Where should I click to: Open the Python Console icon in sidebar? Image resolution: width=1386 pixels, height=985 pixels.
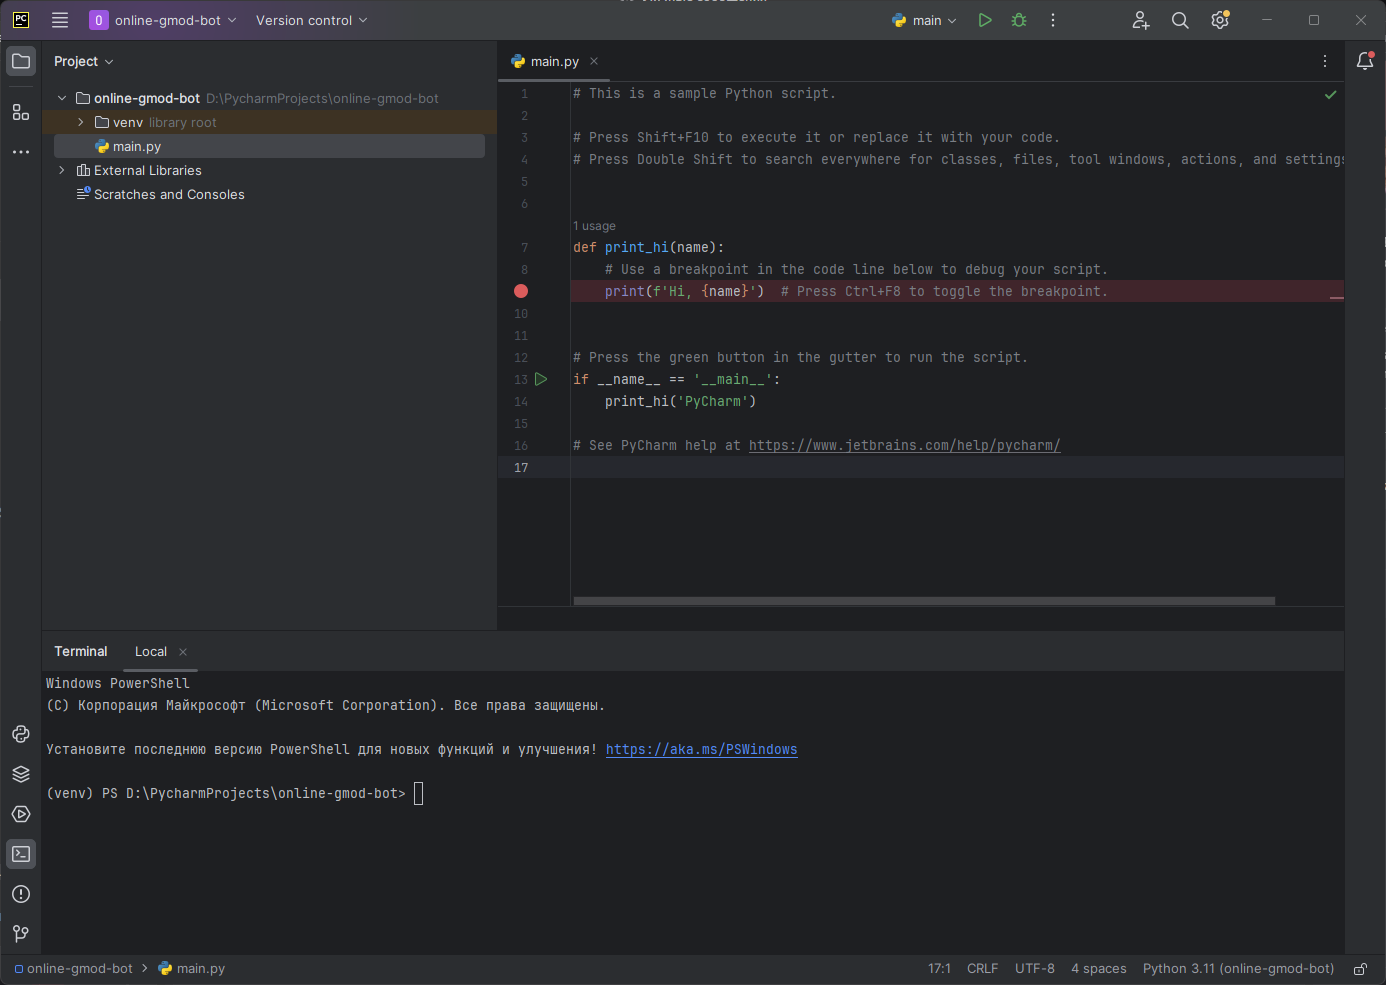pos(21,734)
